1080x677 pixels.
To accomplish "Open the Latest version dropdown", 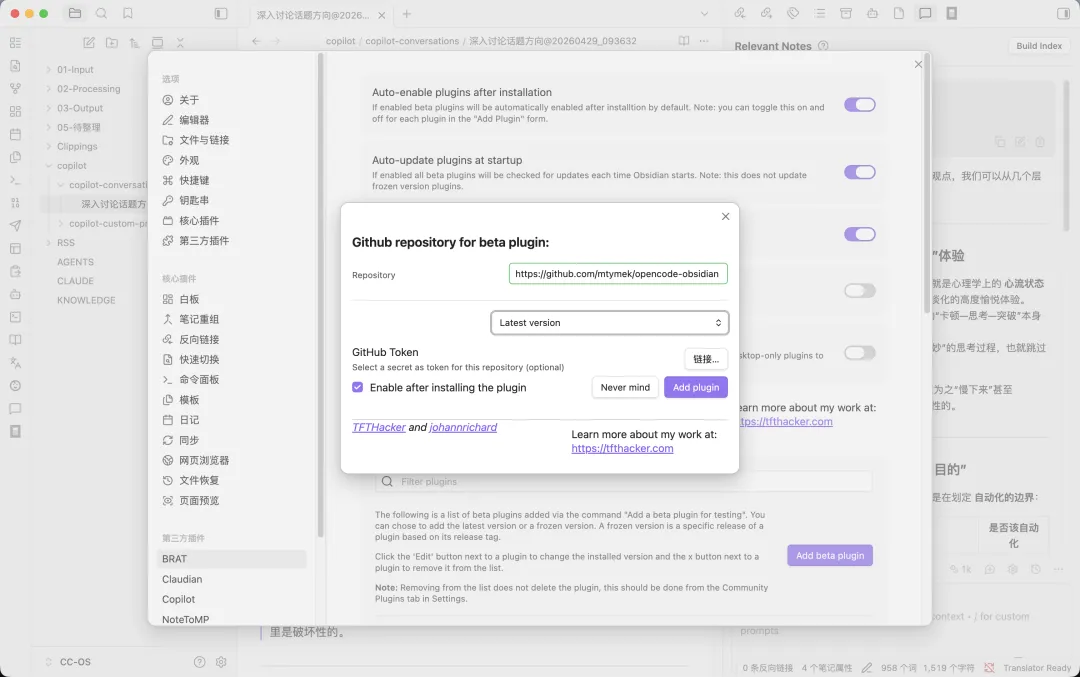I will [609, 323].
